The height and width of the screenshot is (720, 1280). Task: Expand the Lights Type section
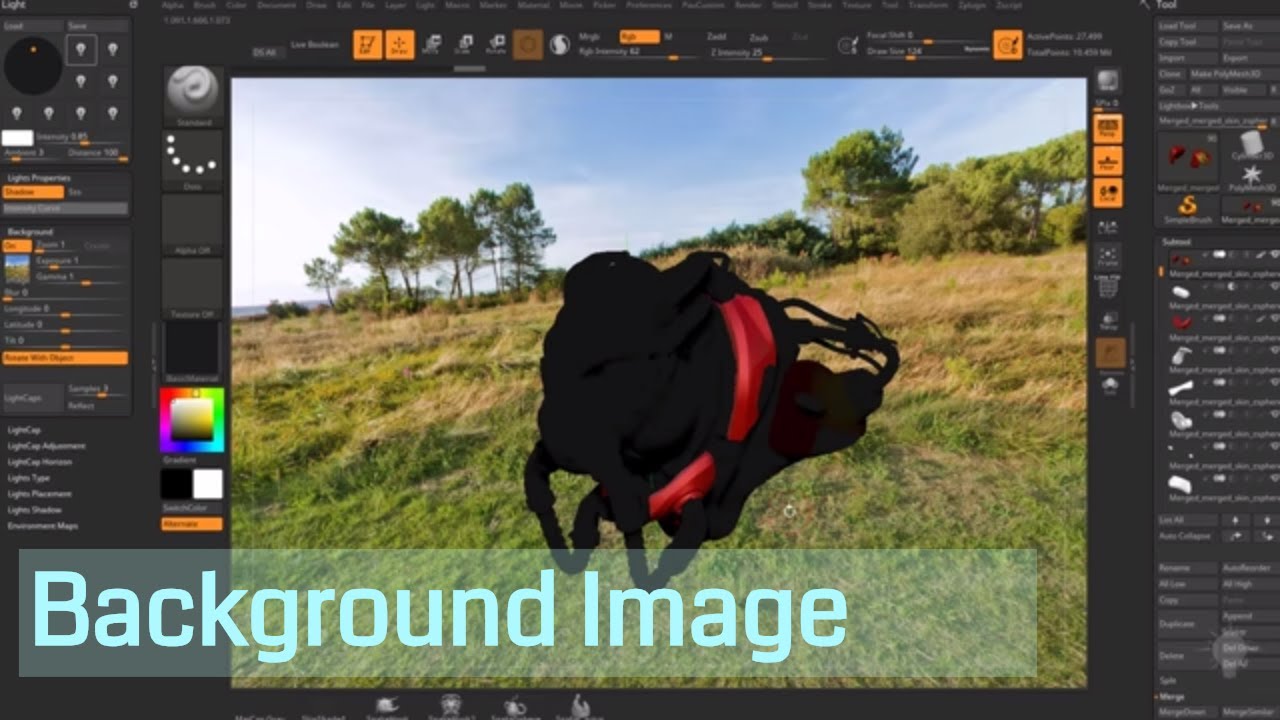pos(29,478)
